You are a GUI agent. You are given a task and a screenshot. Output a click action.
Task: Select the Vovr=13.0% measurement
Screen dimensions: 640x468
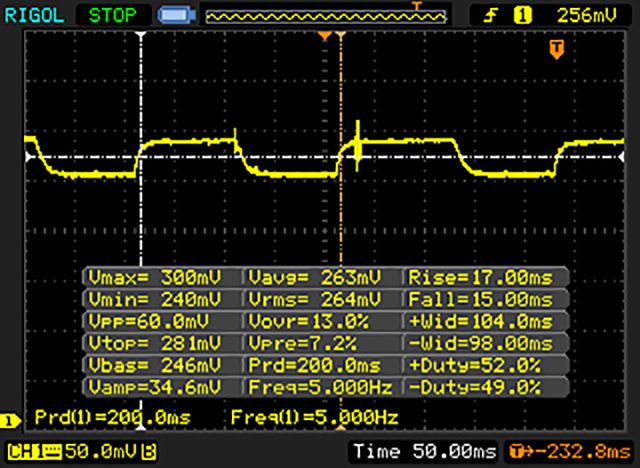(309, 322)
